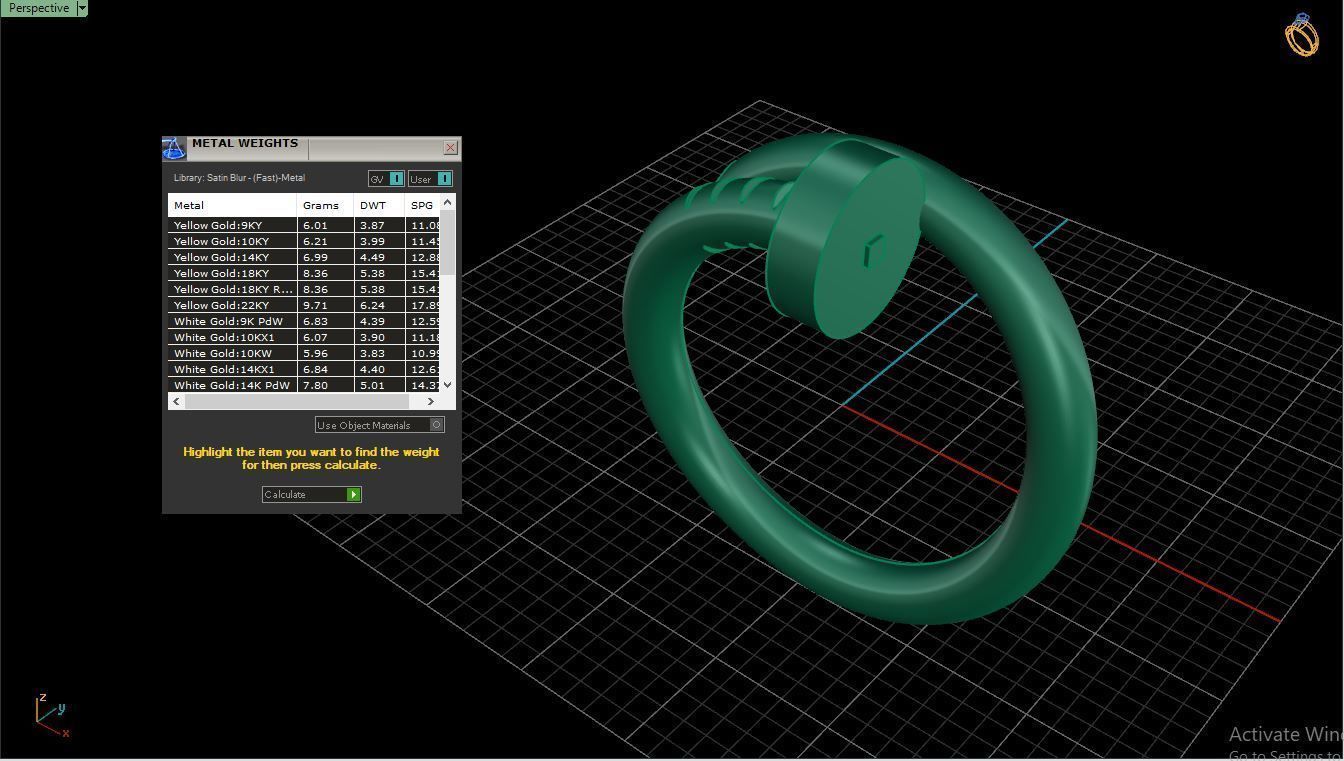This screenshot has height=761, width=1344.
Task: Click the Metal Weights scale icon
Action: 174,149
